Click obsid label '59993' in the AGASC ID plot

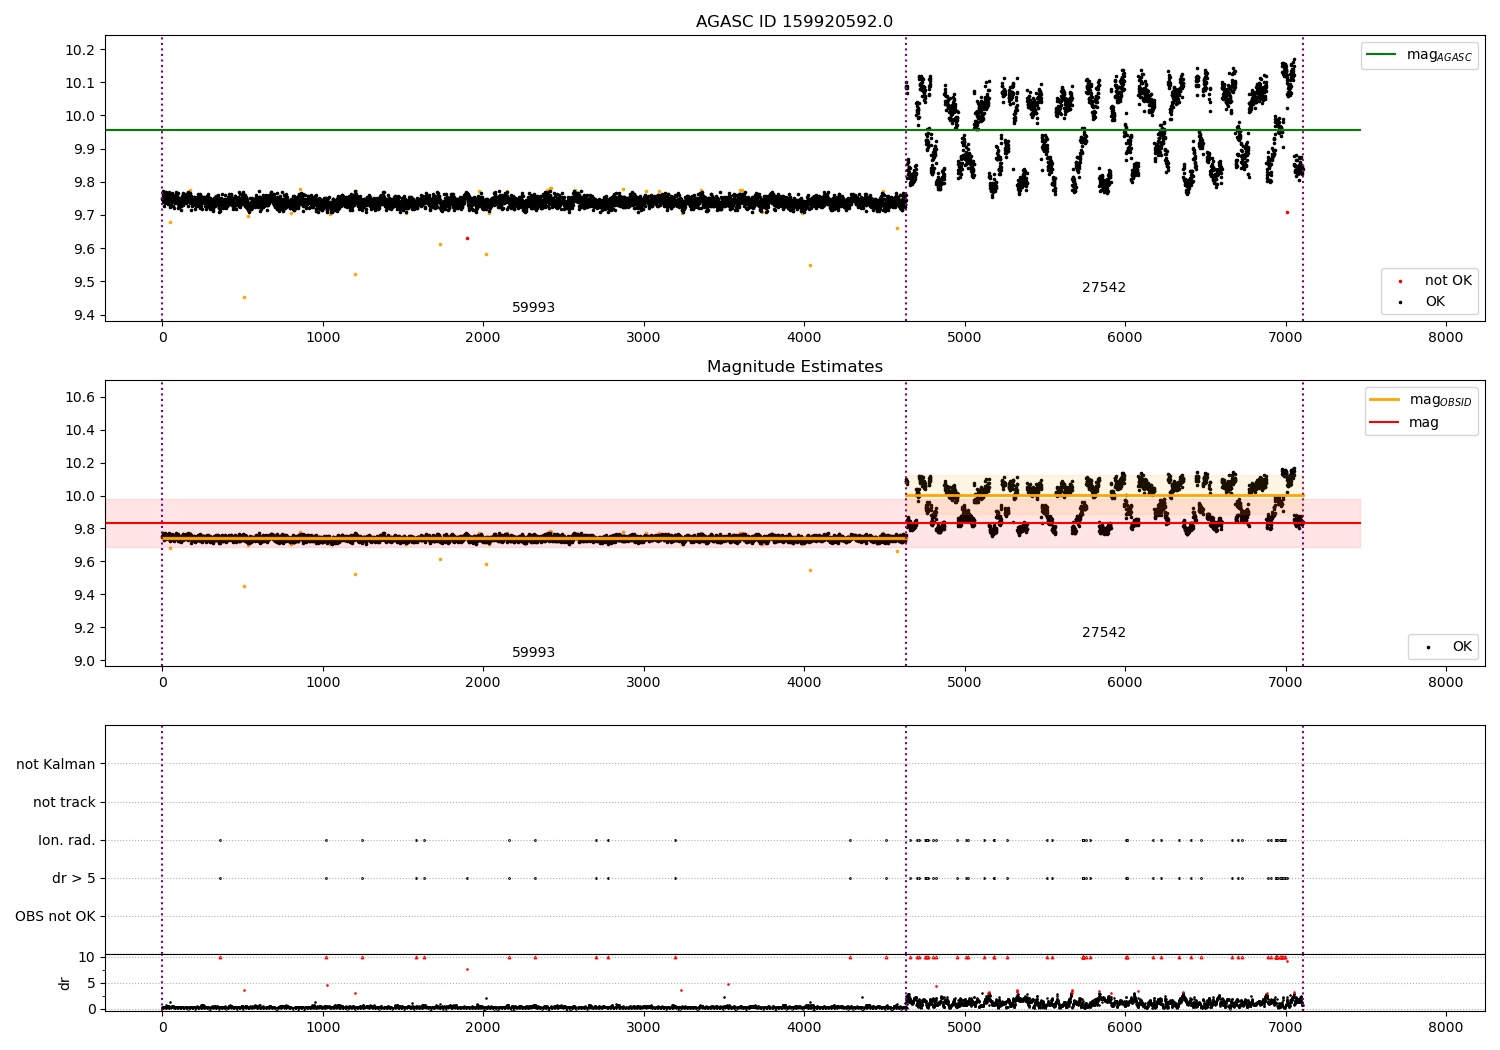pyautogui.click(x=533, y=308)
